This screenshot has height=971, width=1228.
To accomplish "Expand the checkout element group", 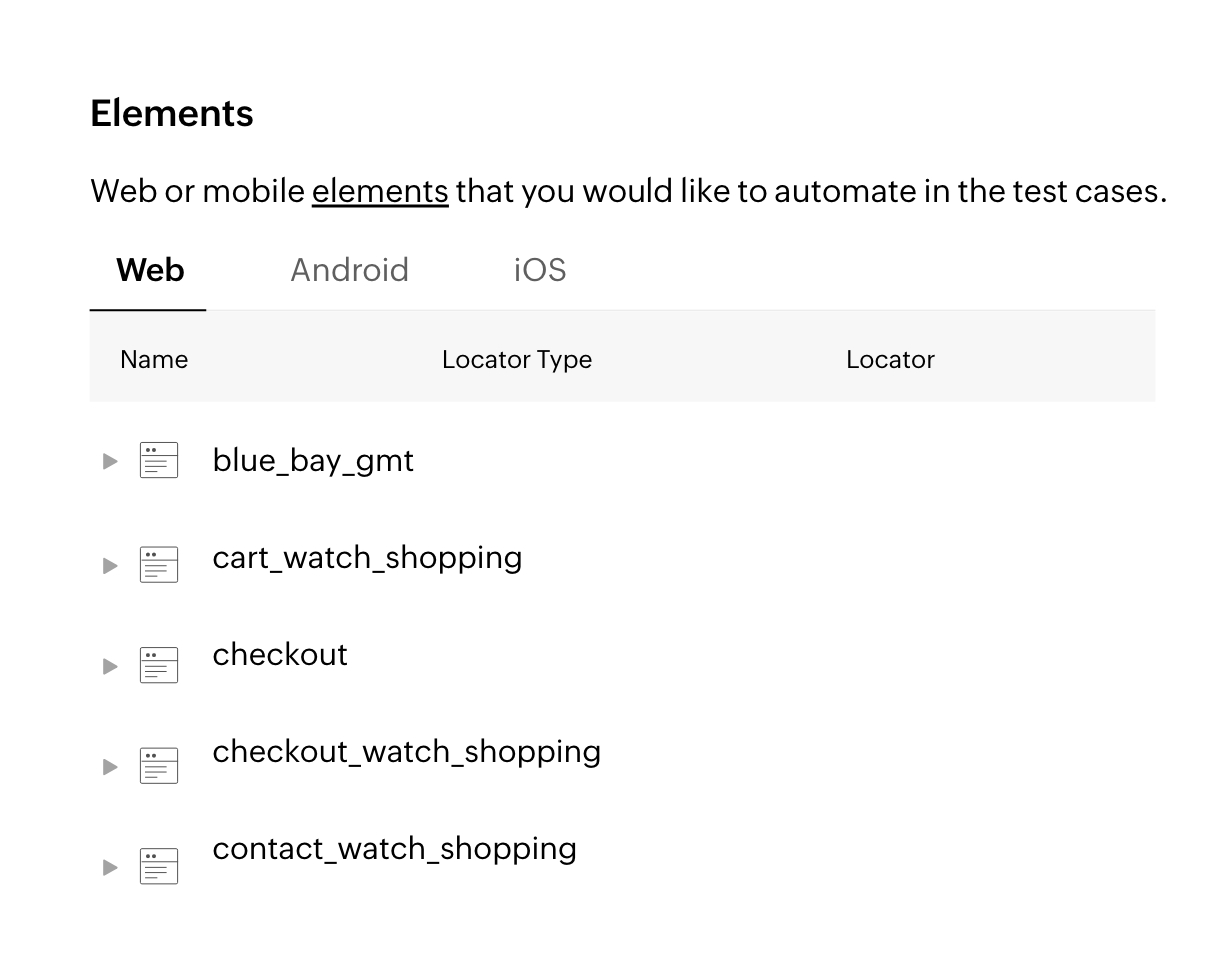I will (110, 665).
